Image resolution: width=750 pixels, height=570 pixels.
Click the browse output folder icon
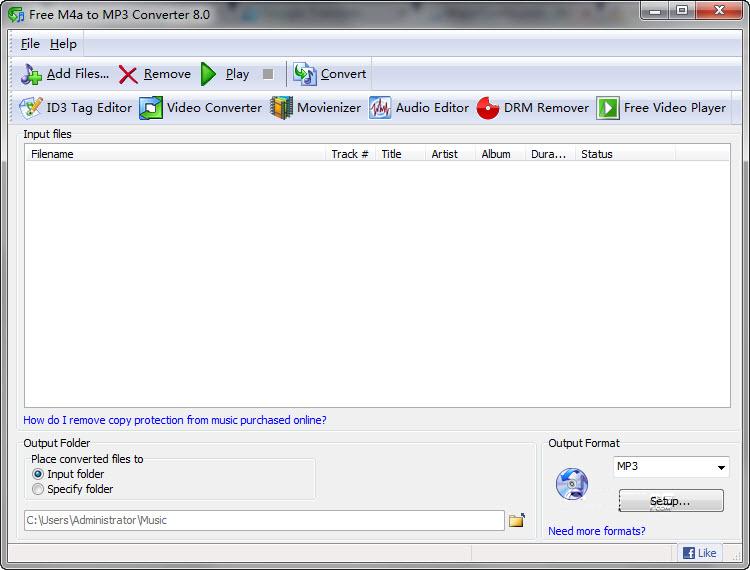pos(517,520)
